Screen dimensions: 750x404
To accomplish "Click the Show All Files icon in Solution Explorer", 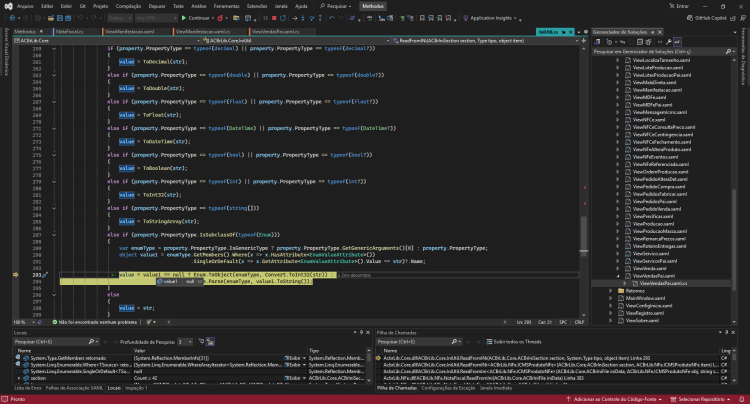I will click(648, 42).
